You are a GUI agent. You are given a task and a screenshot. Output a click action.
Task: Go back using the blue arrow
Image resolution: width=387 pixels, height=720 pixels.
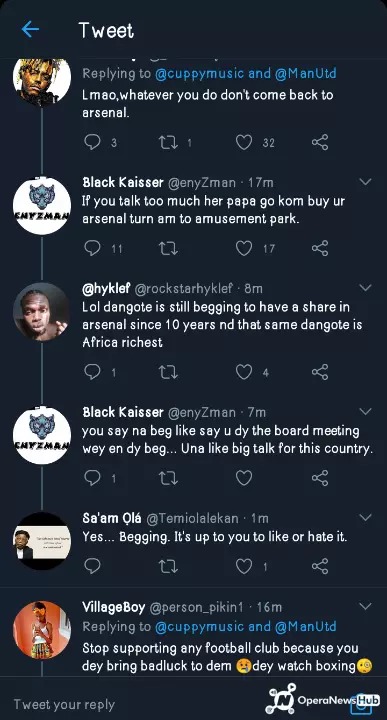click(x=30, y=30)
